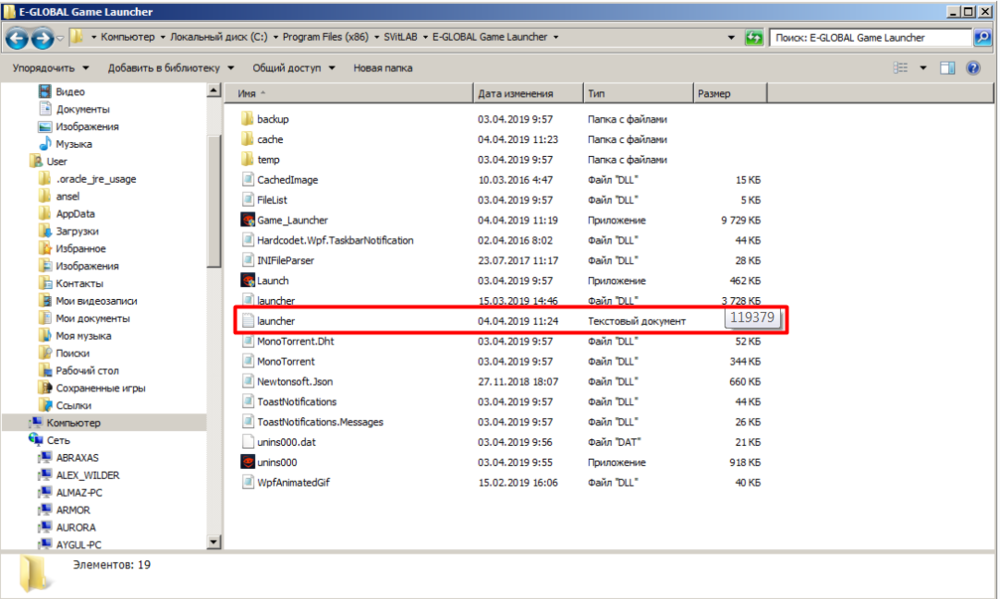Image resolution: width=1000 pixels, height=599 pixels.
Task: Open the Добавить в библиотеку menu
Action: point(171,68)
